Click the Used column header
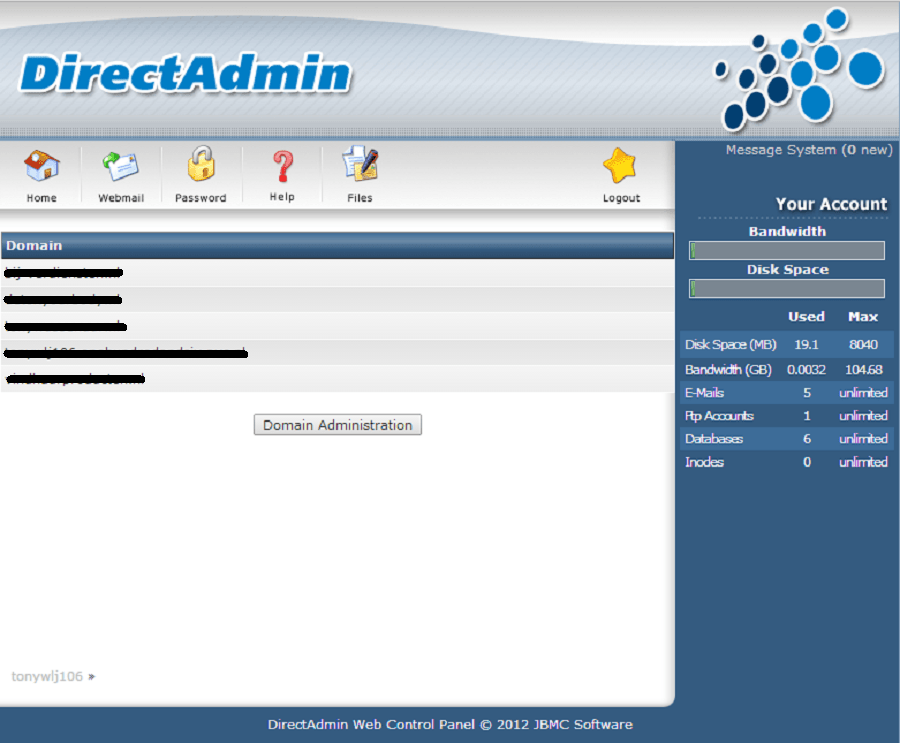The height and width of the screenshot is (743, 900). tap(806, 316)
